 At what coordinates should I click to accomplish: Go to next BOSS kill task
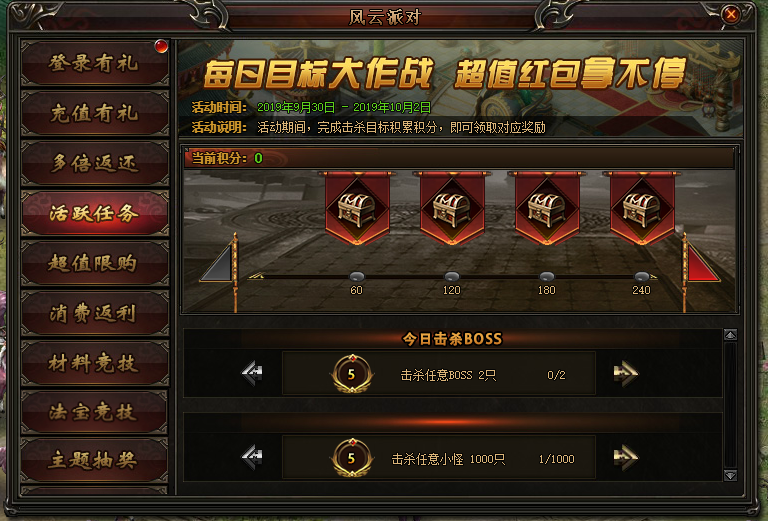[x=625, y=373]
